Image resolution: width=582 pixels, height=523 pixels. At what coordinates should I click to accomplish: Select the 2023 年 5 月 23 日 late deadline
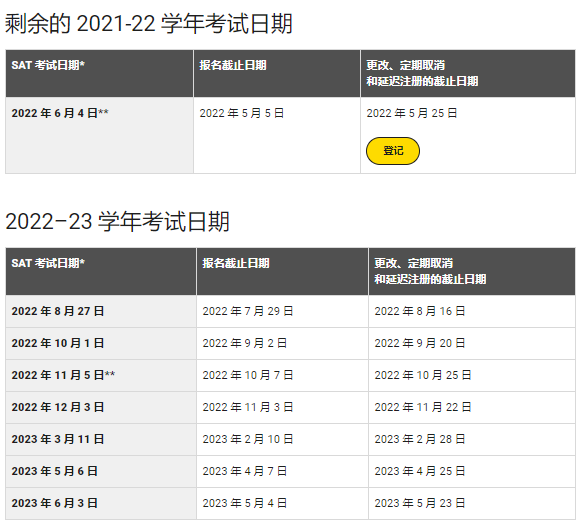point(420,503)
